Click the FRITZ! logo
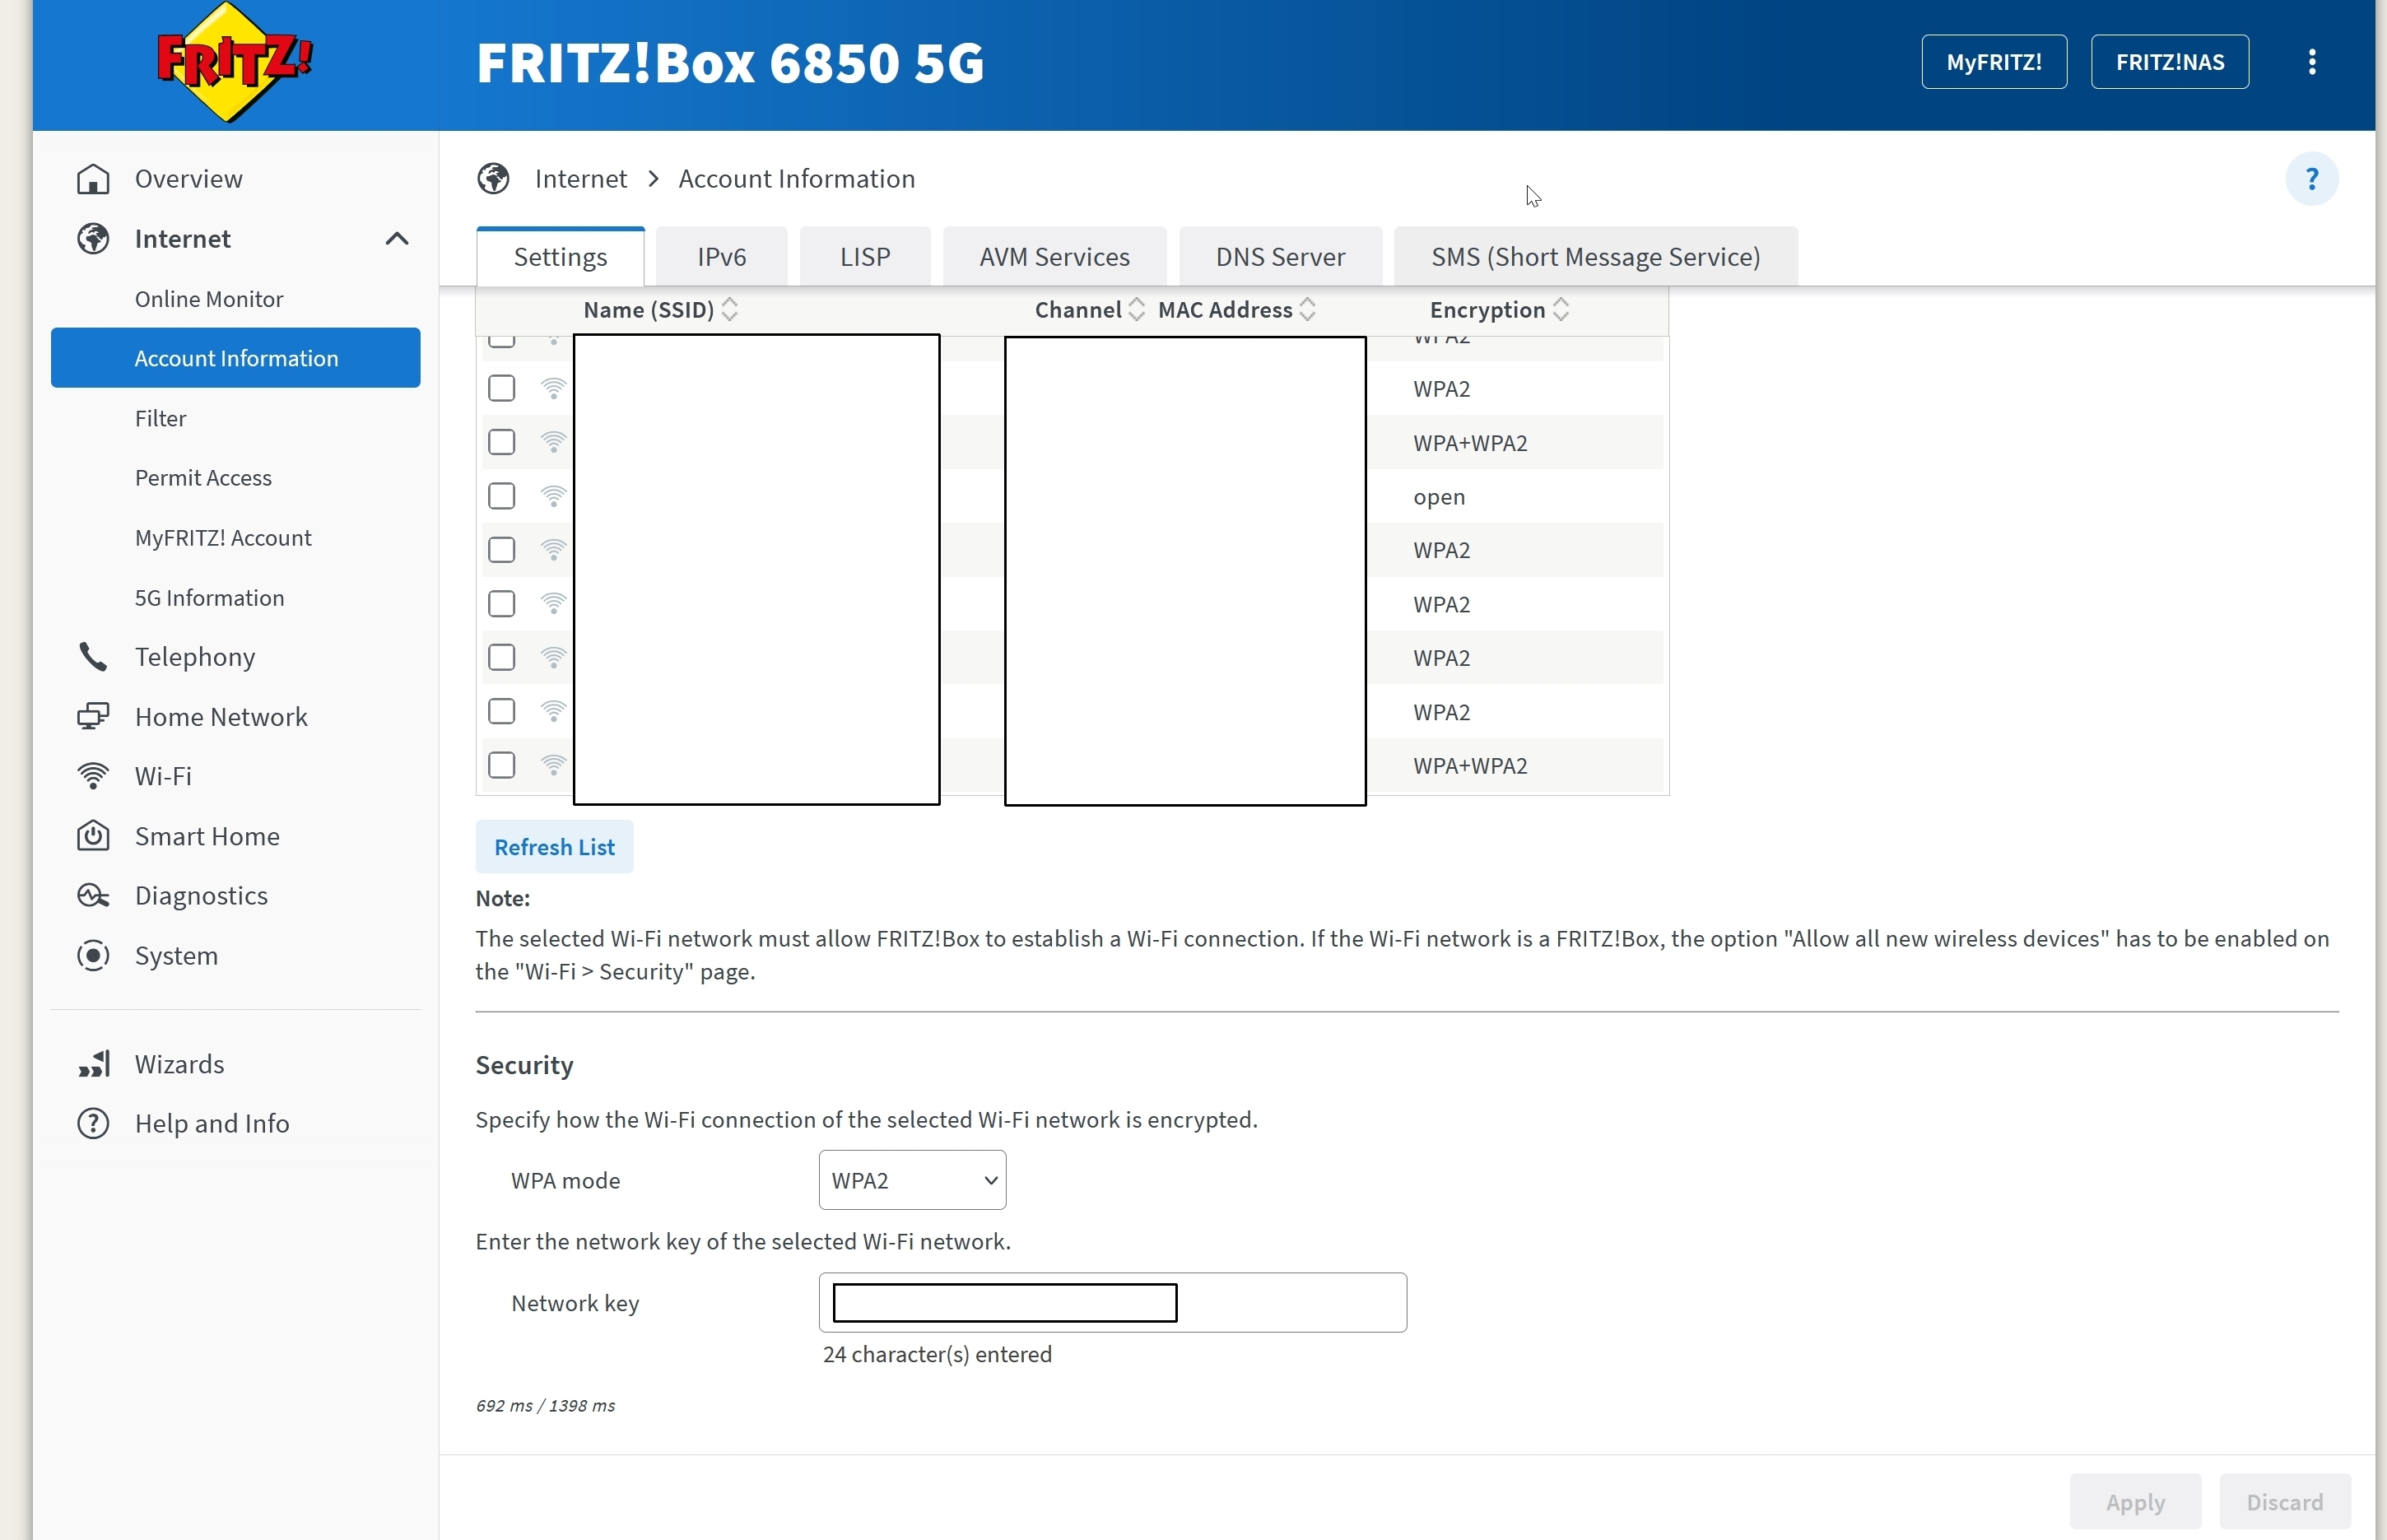This screenshot has height=1540, width=2387. click(x=235, y=62)
